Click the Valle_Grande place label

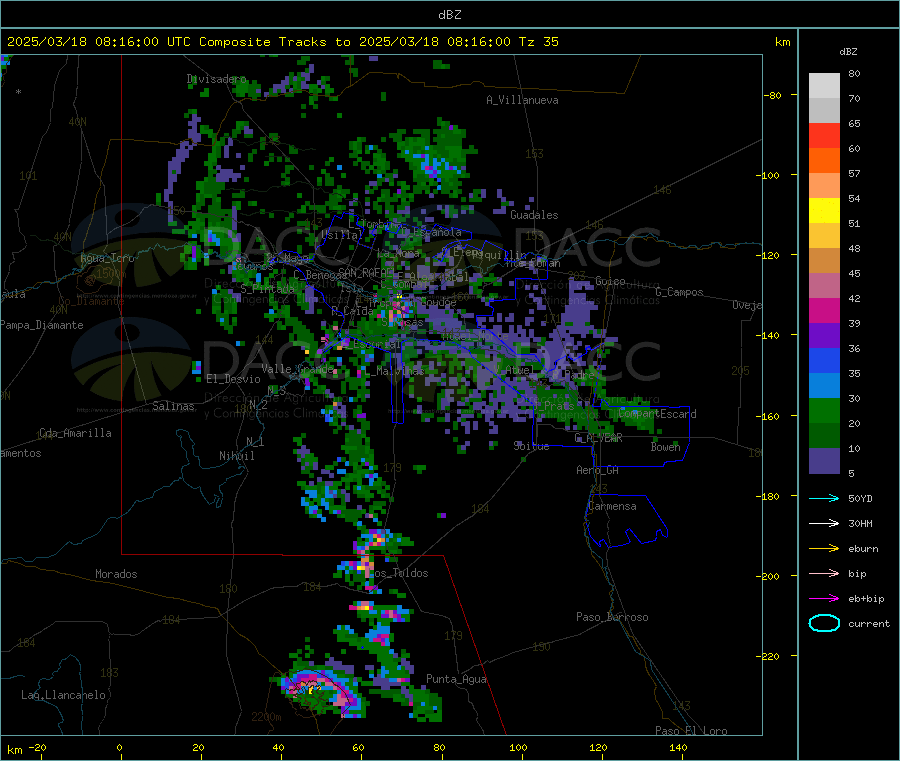tap(297, 368)
